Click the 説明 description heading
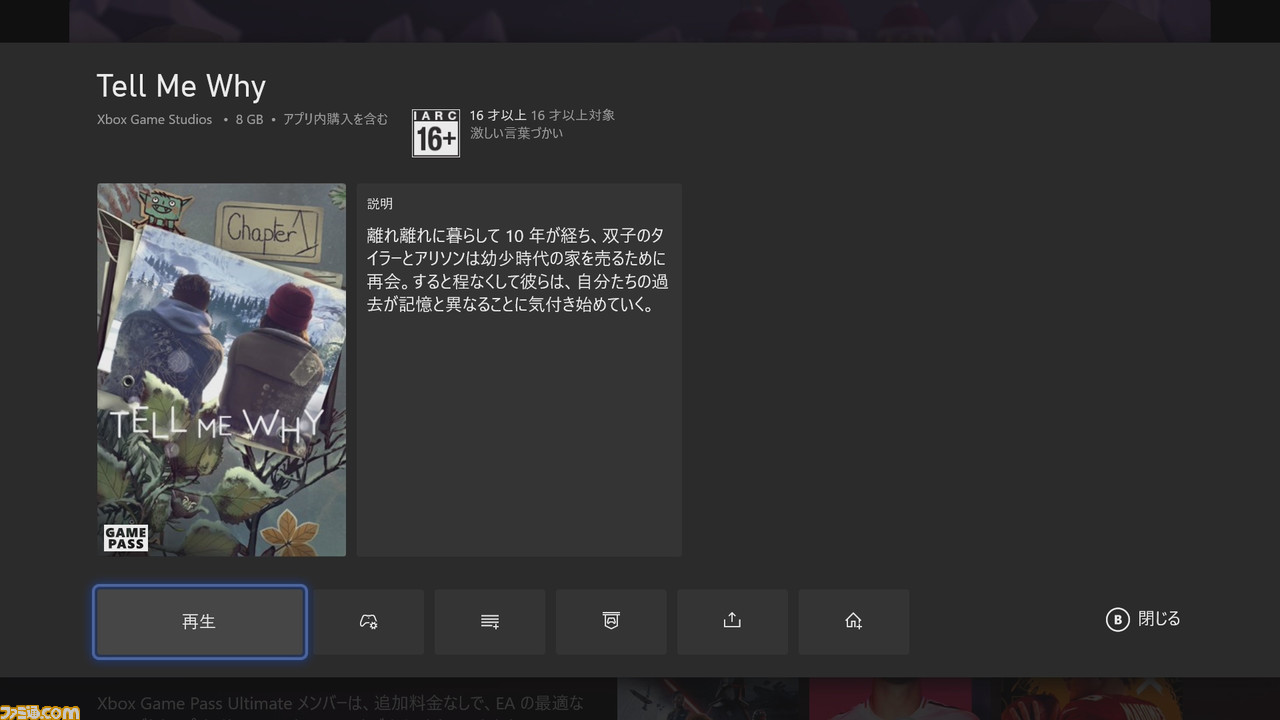Viewport: 1280px width, 720px height. tap(380, 204)
